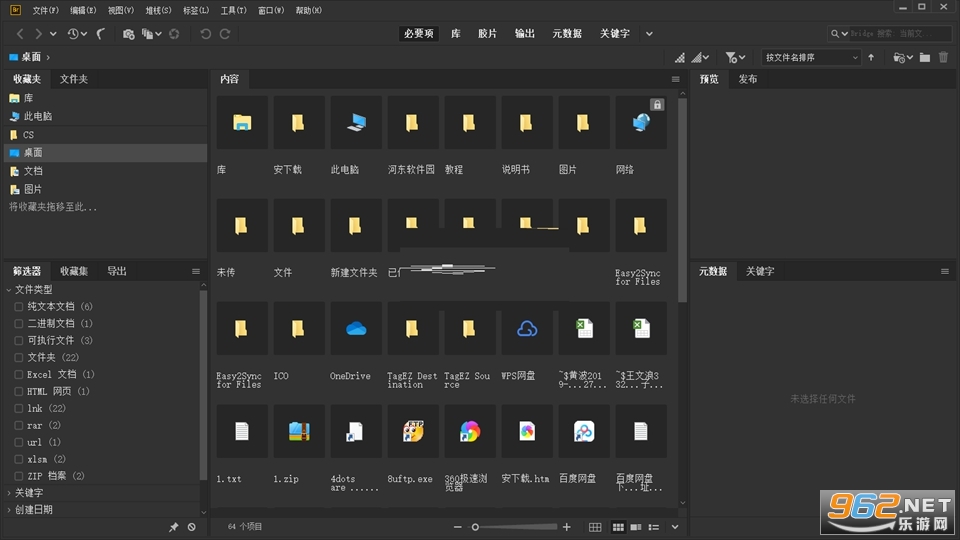Viewport: 960px width, 540px height.
Task: Switch to the 文件夹 panel tab
Action: tap(73, 79)
